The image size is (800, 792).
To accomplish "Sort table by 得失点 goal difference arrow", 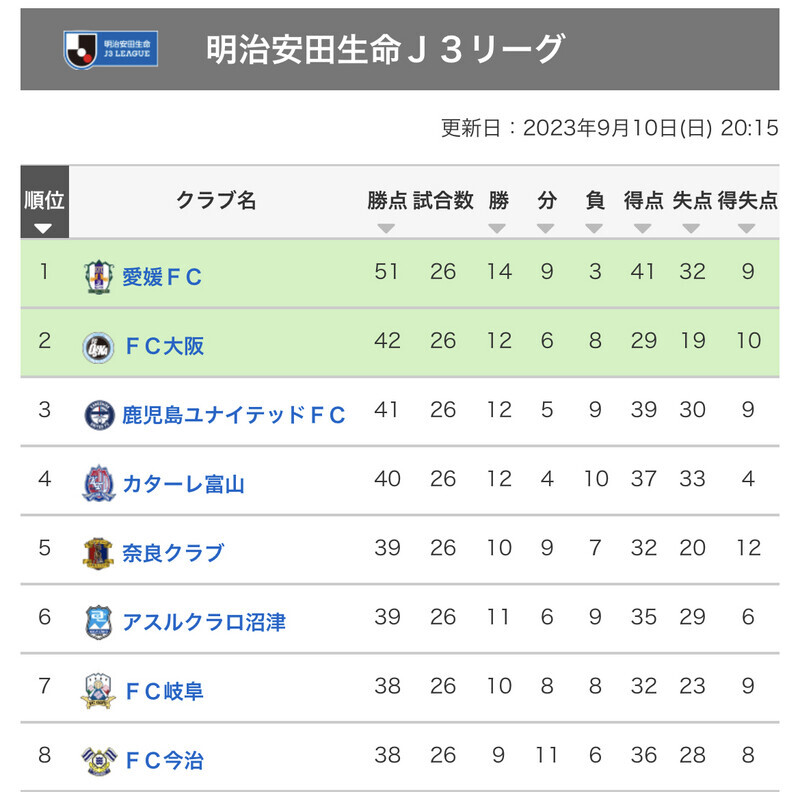I will (746, 228).
